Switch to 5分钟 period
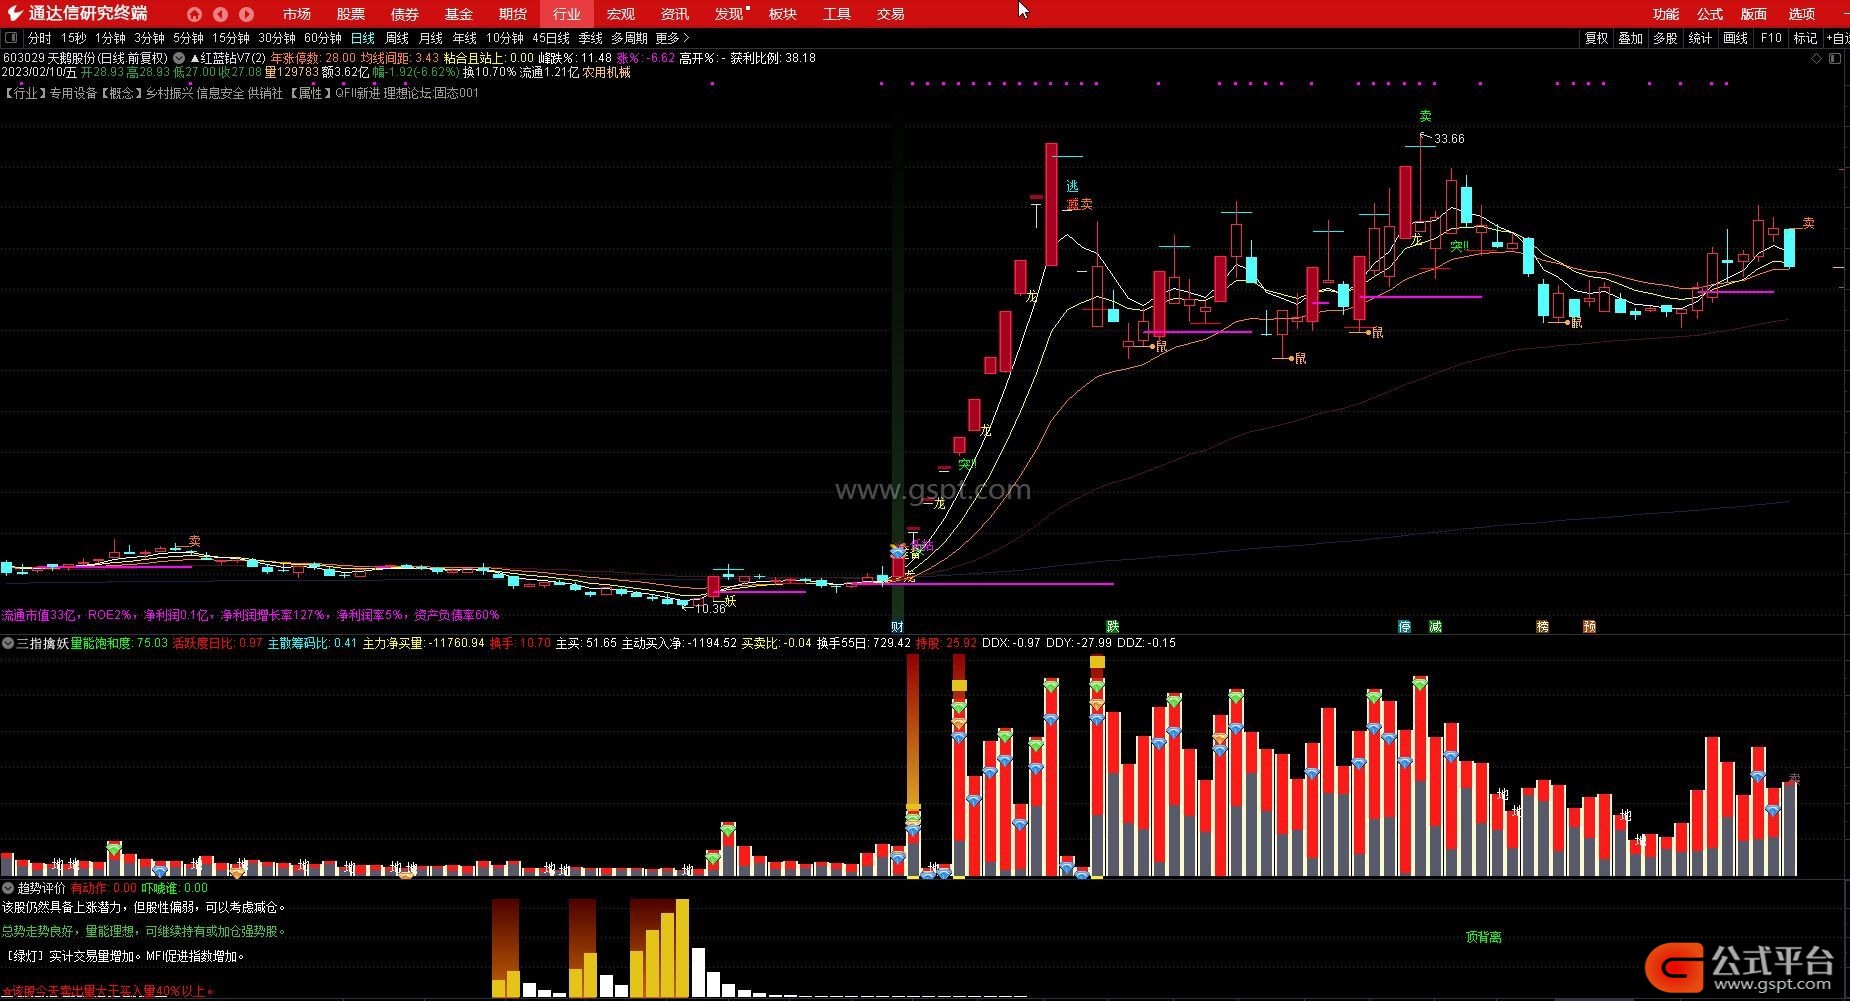 pos(188,38)
